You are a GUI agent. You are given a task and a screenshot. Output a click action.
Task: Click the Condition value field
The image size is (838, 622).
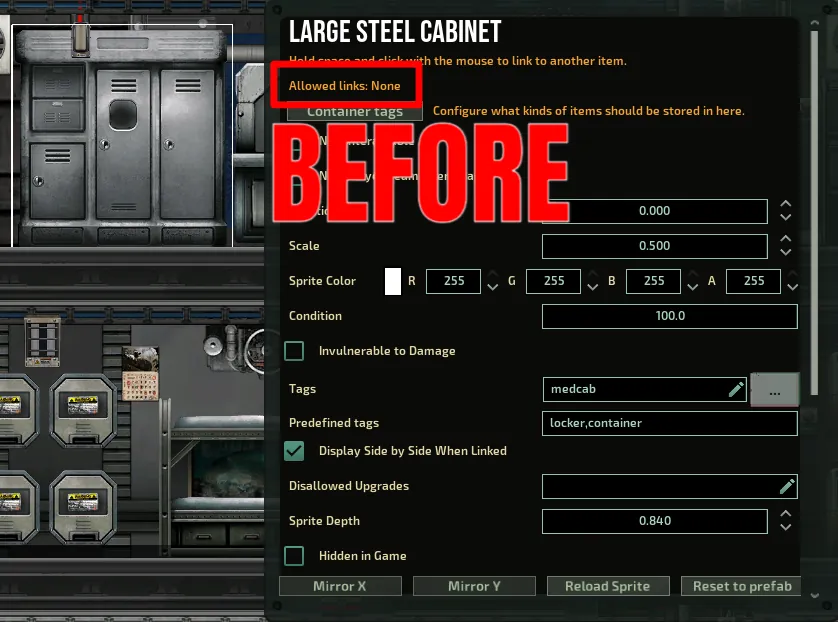[x=669, y=316]
